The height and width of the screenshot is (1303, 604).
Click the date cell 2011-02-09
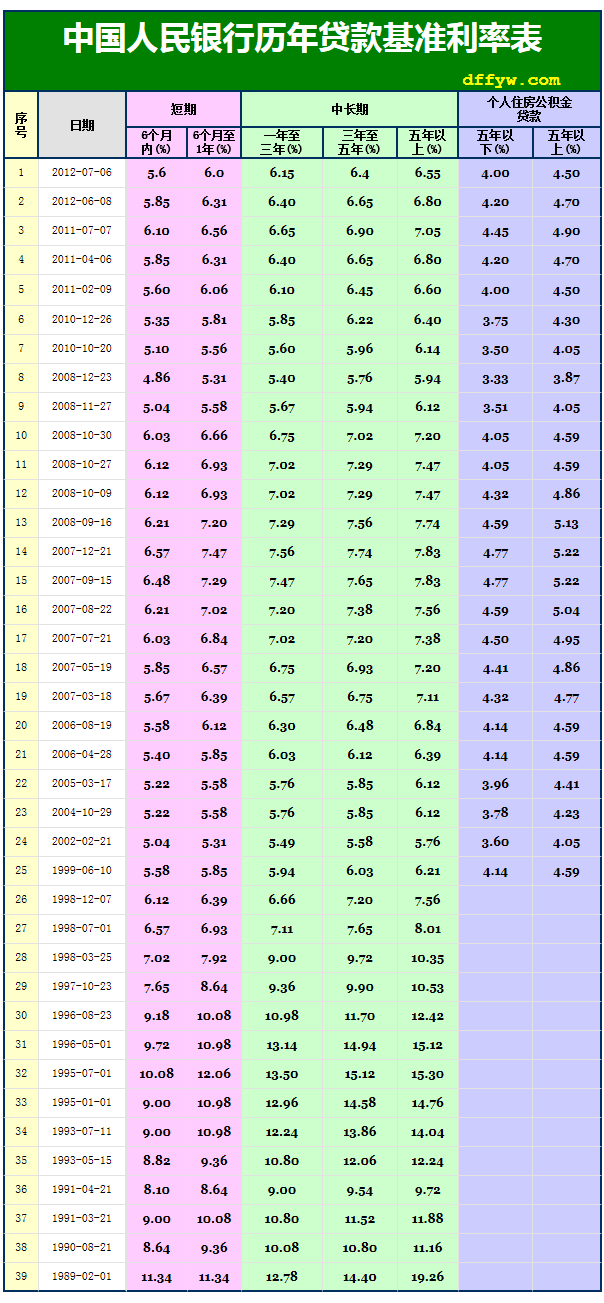(82, 290)
